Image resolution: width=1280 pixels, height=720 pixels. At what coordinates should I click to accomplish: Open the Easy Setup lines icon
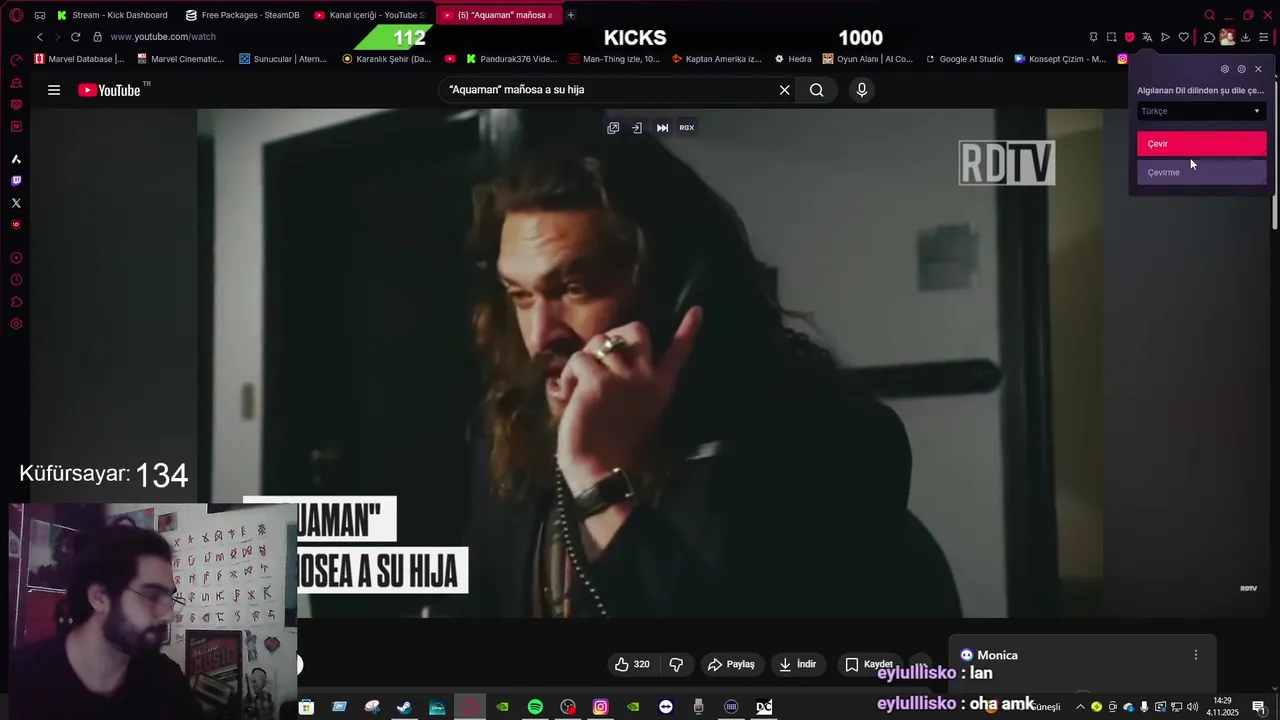click(1263, 37)
